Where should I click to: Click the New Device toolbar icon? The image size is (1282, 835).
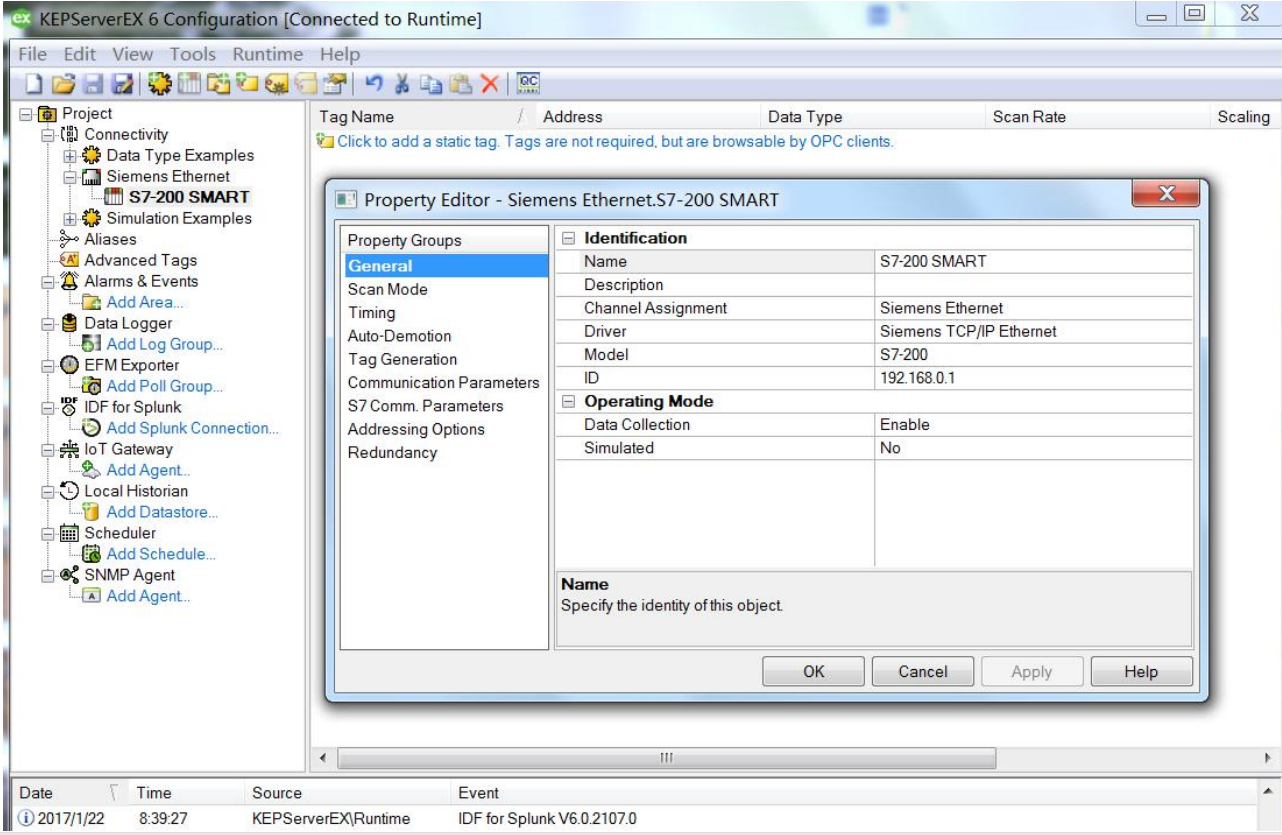pos(189,84)
